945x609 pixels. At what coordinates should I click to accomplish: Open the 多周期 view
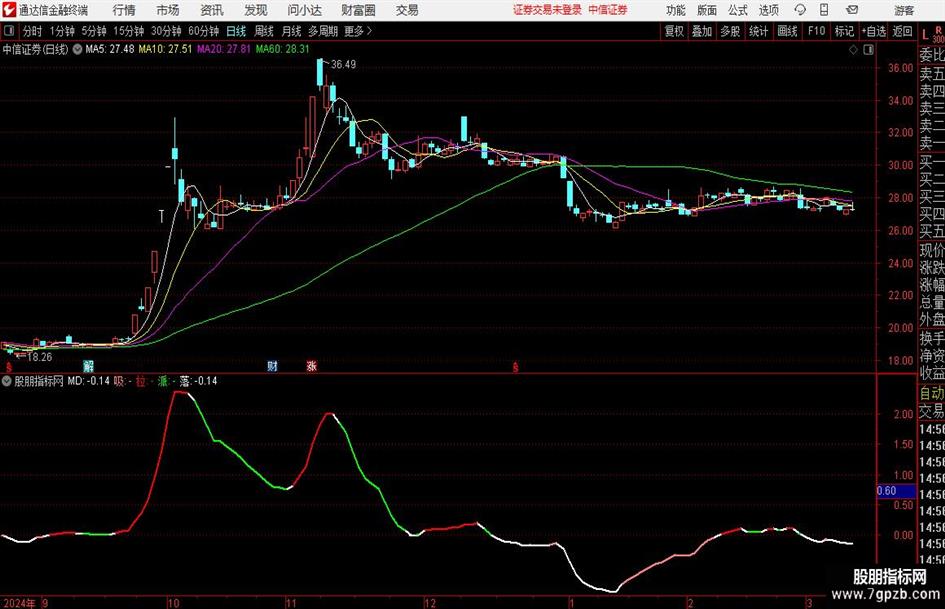(x=323, y=31)
